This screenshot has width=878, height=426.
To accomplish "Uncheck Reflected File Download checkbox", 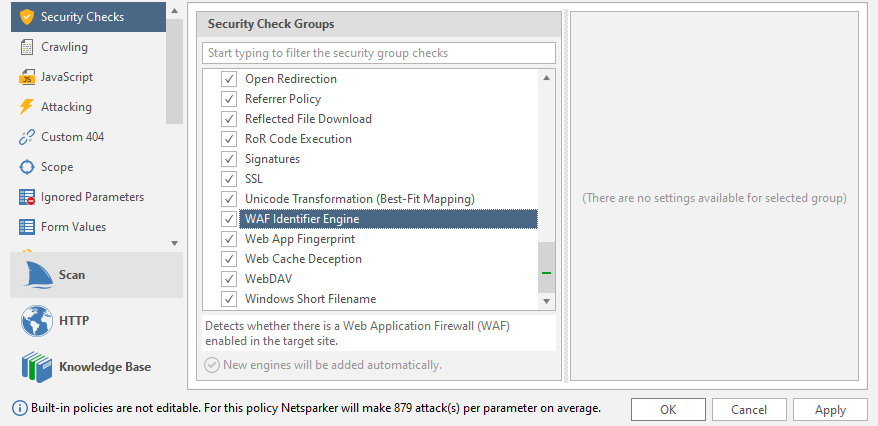I will (228, 119).
